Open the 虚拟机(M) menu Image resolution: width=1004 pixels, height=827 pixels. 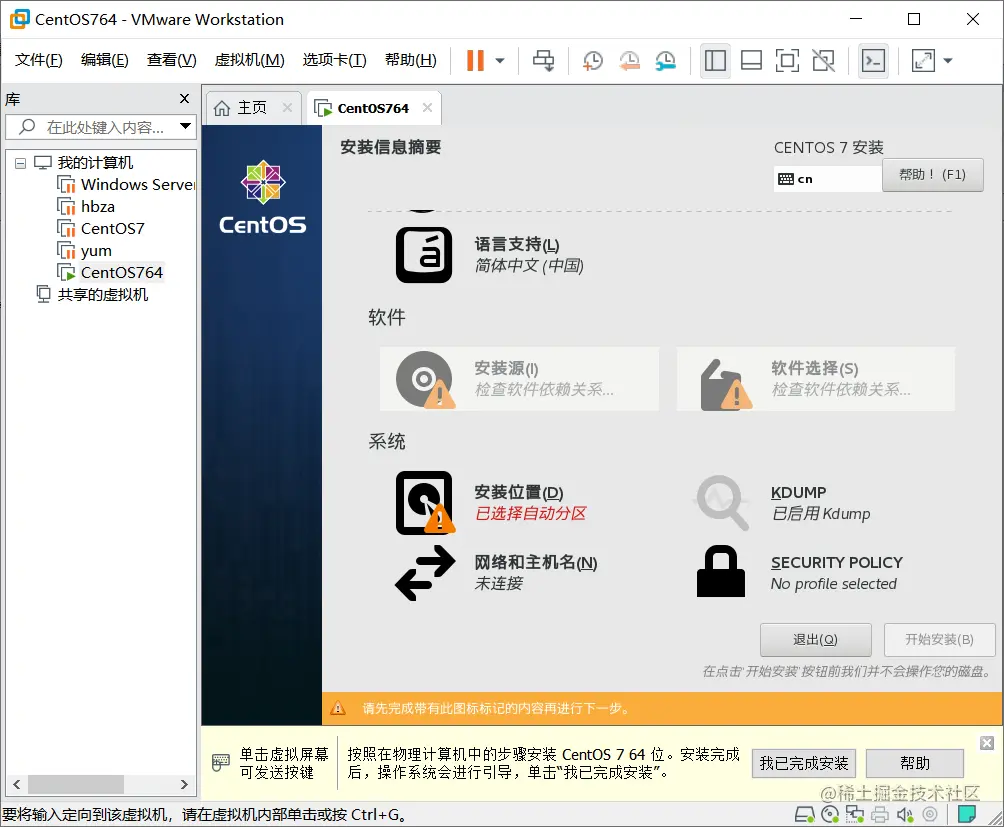pos(249,60)
